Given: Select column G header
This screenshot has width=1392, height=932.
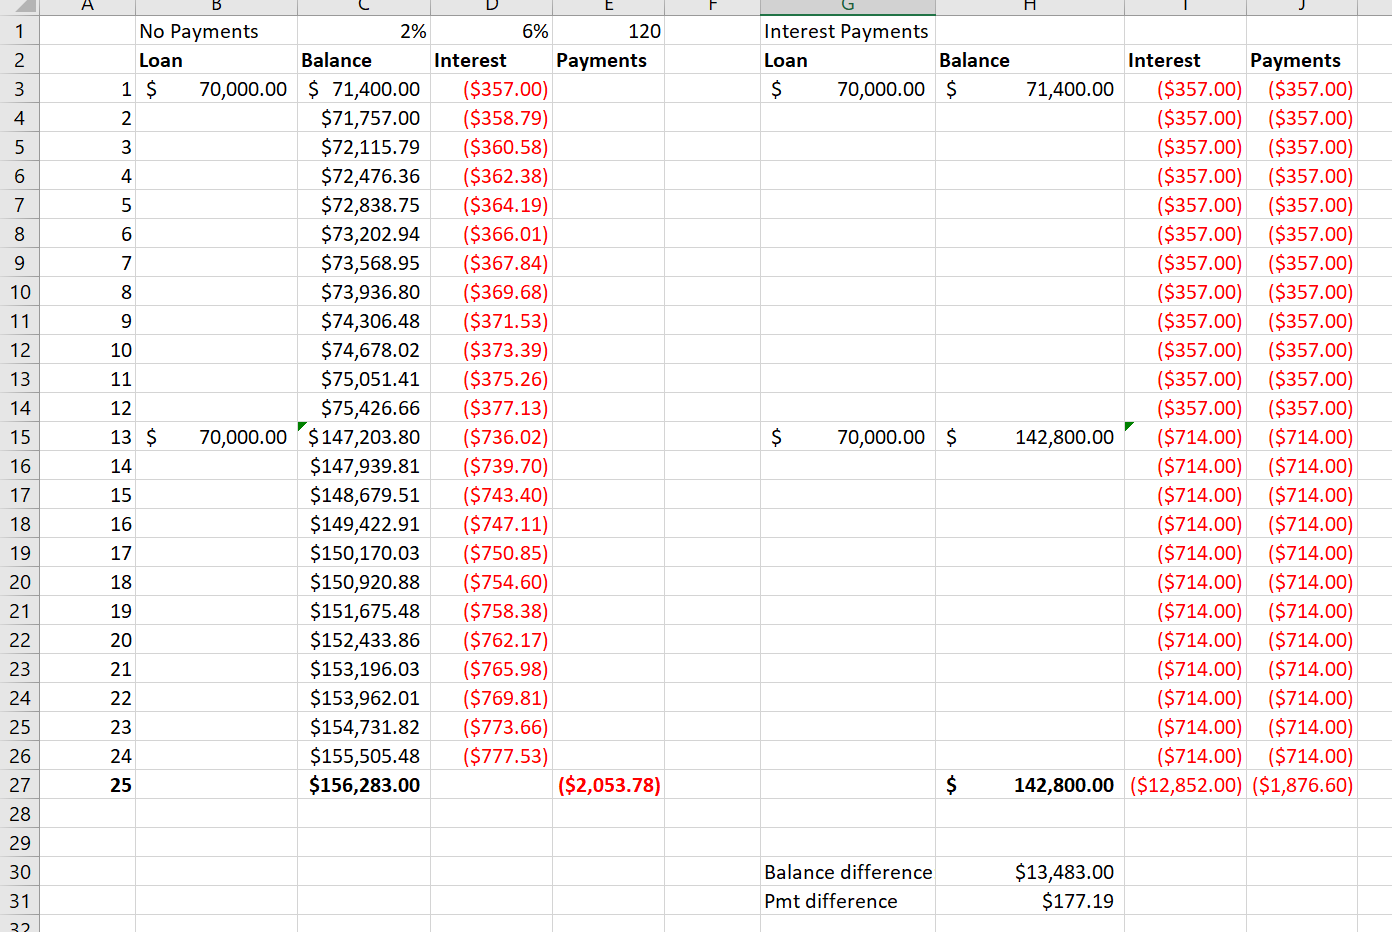Looking at the screenshot, I should tap(847, 7).
